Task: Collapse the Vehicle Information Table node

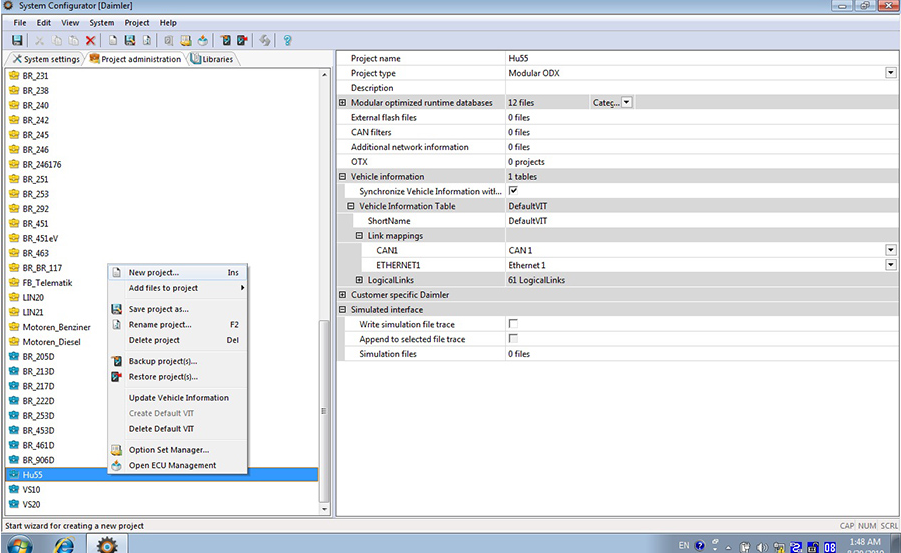Action: click(351, 206)
